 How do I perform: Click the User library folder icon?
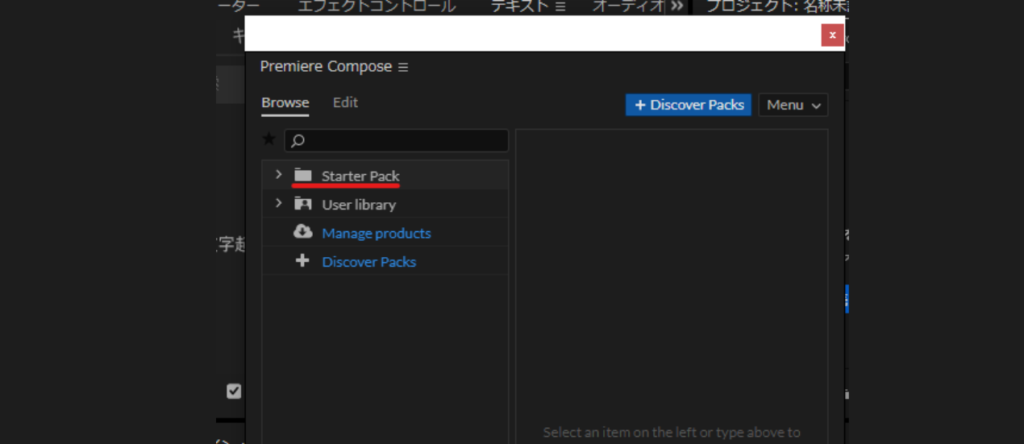pyautogui.click(x=303, y=204)
